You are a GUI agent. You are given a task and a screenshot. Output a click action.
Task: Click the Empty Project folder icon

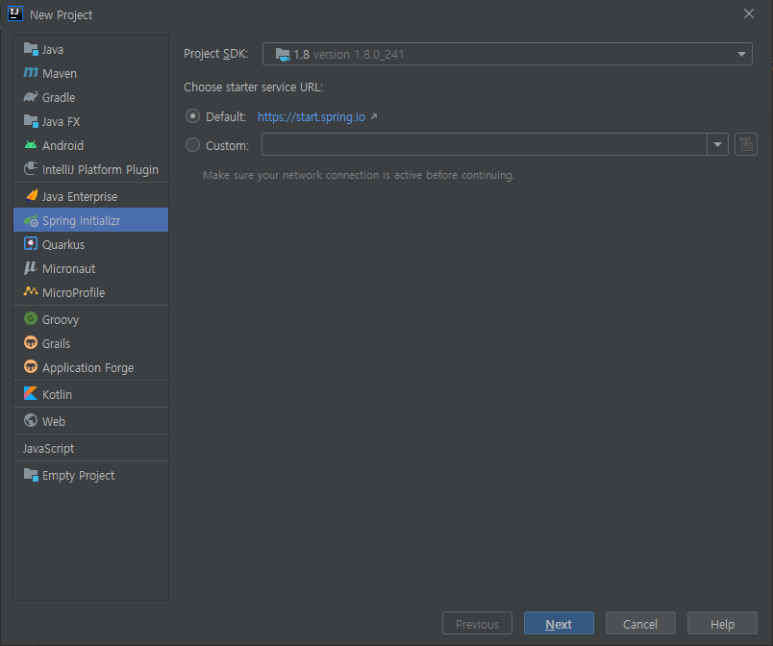(31, 475)
